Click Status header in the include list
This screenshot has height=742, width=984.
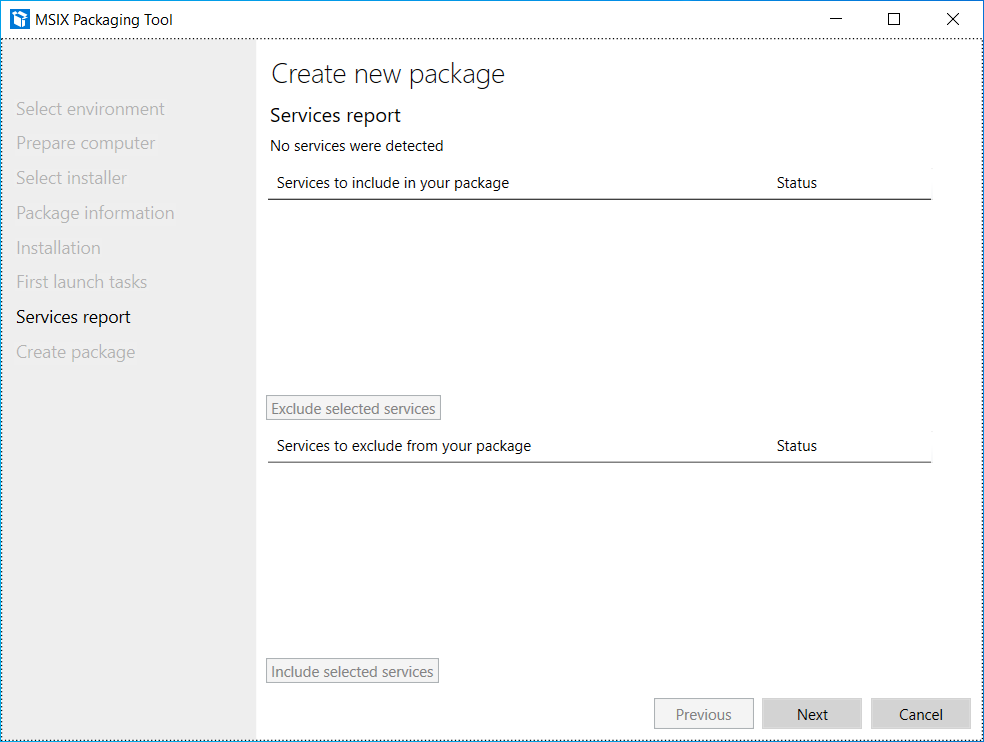point(797,183)
